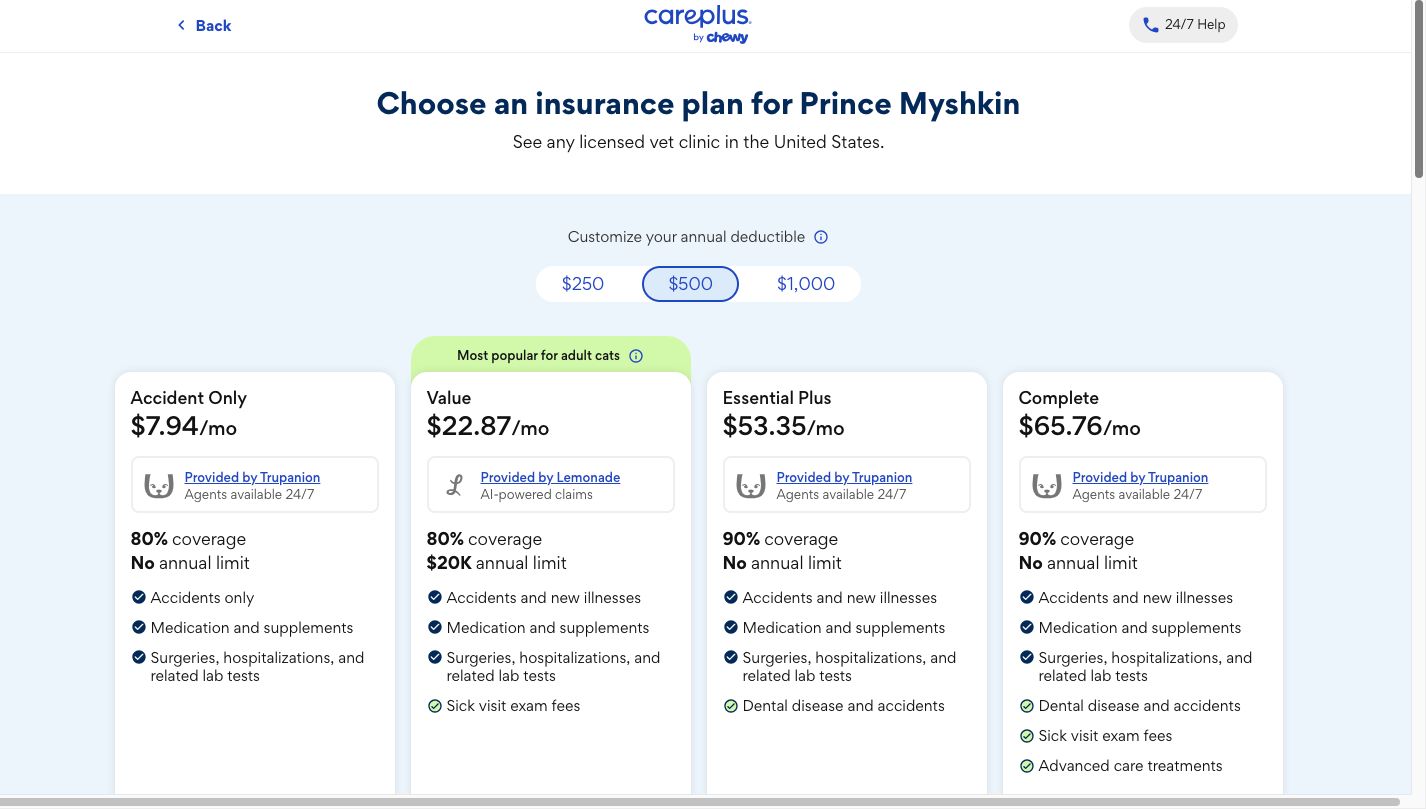Viewport: 1426px width, 809px height.
Task: Click Trupanion logo in Essential Plus card
Action: [751, 486]
